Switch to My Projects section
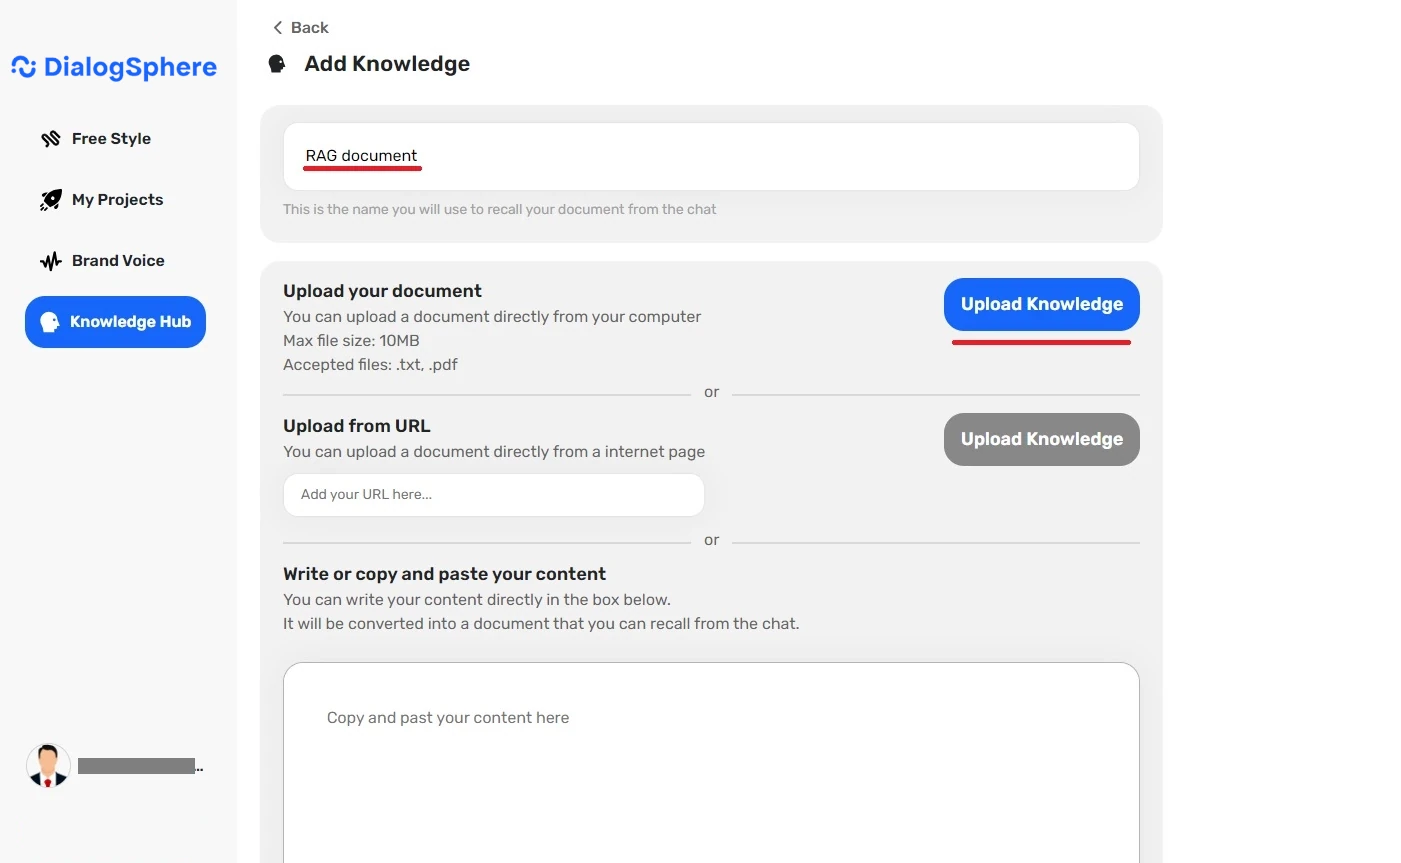 click(117, 199)
